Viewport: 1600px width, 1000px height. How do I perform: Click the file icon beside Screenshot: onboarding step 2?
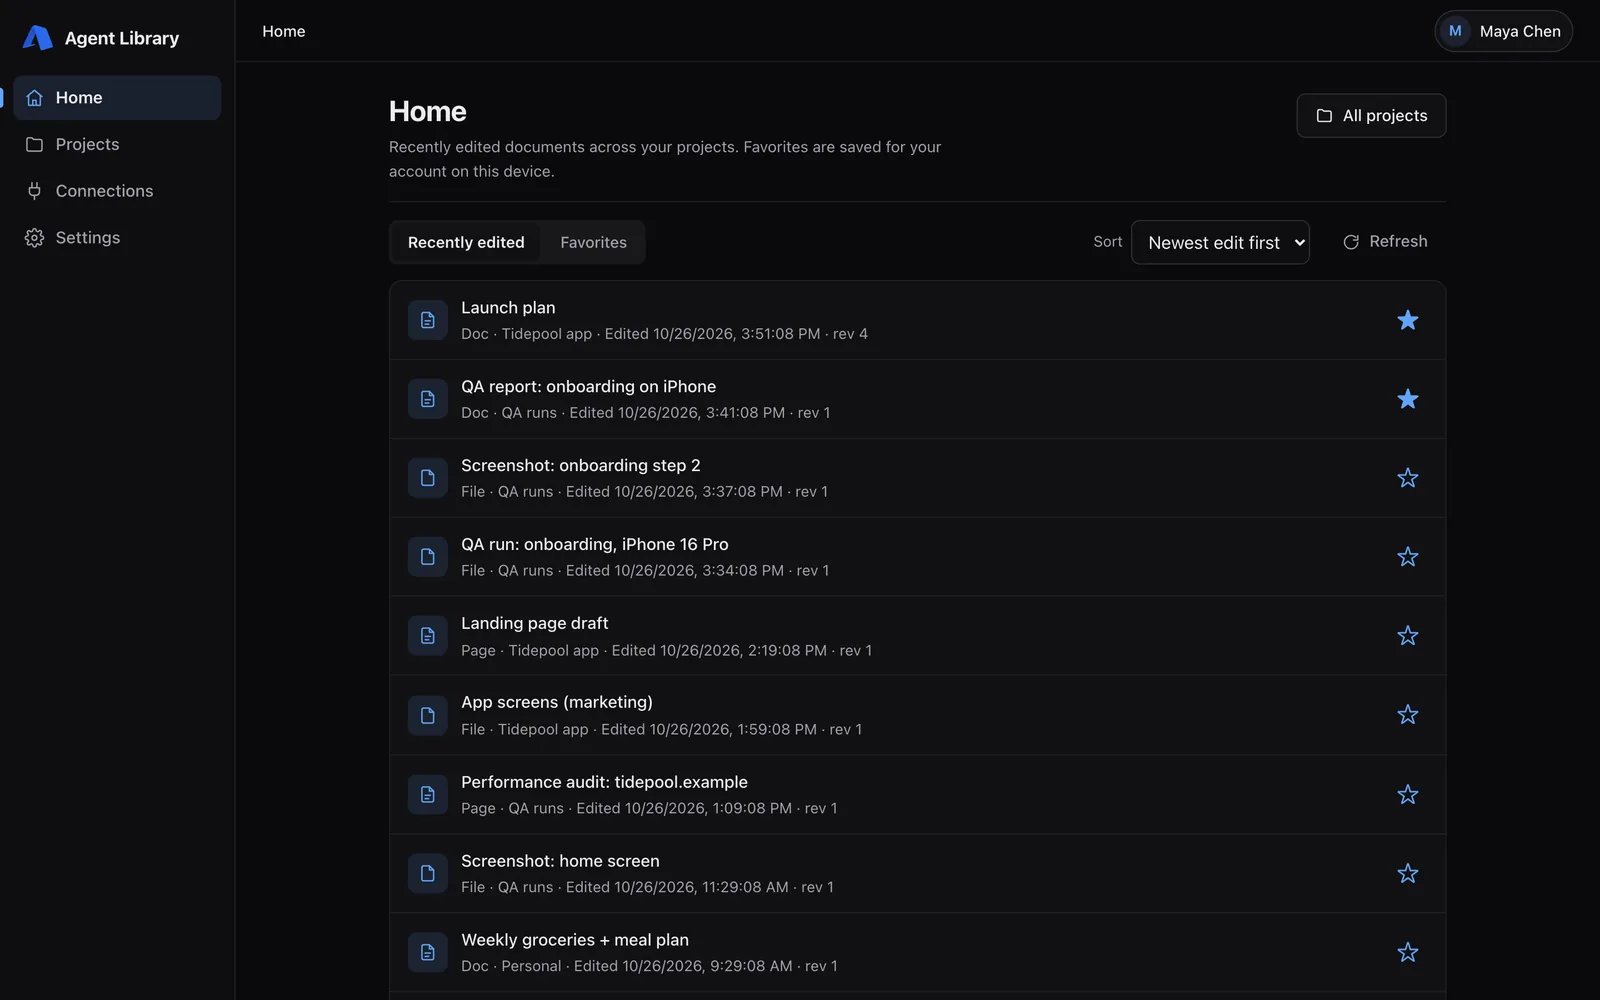click(x=428, y=478)
